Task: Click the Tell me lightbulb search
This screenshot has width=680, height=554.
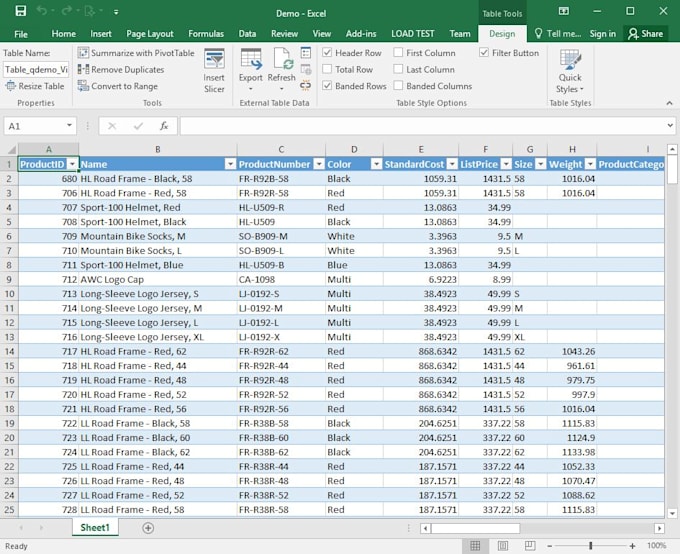Action: click(558, 34)
